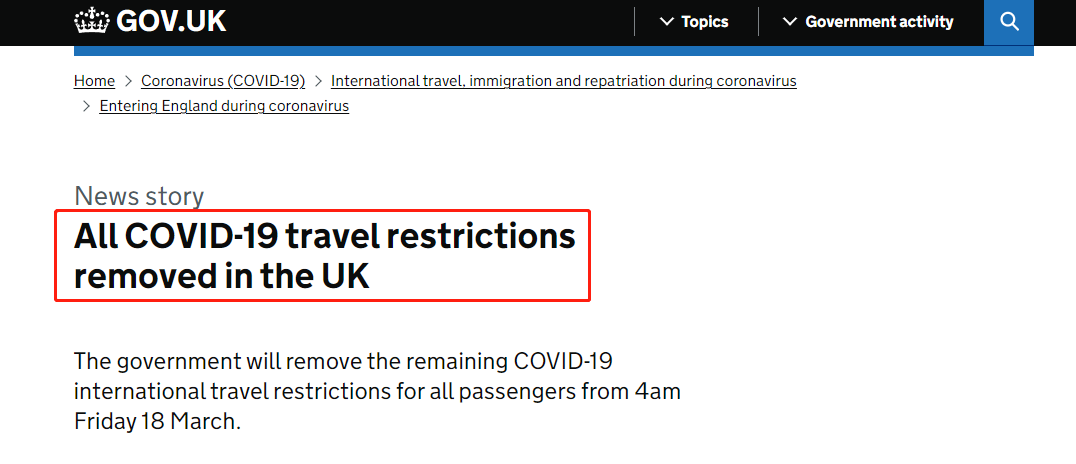
Task: Open the search magnifier icon
Action: 1009,21
